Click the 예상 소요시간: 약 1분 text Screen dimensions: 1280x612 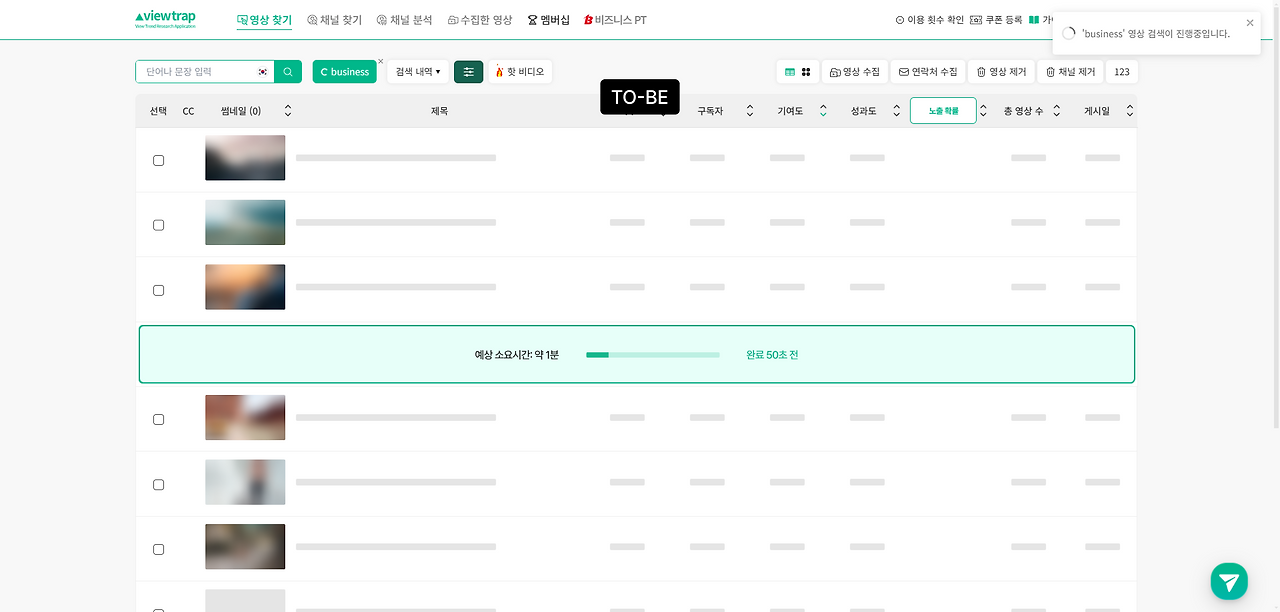pos(517,355)
